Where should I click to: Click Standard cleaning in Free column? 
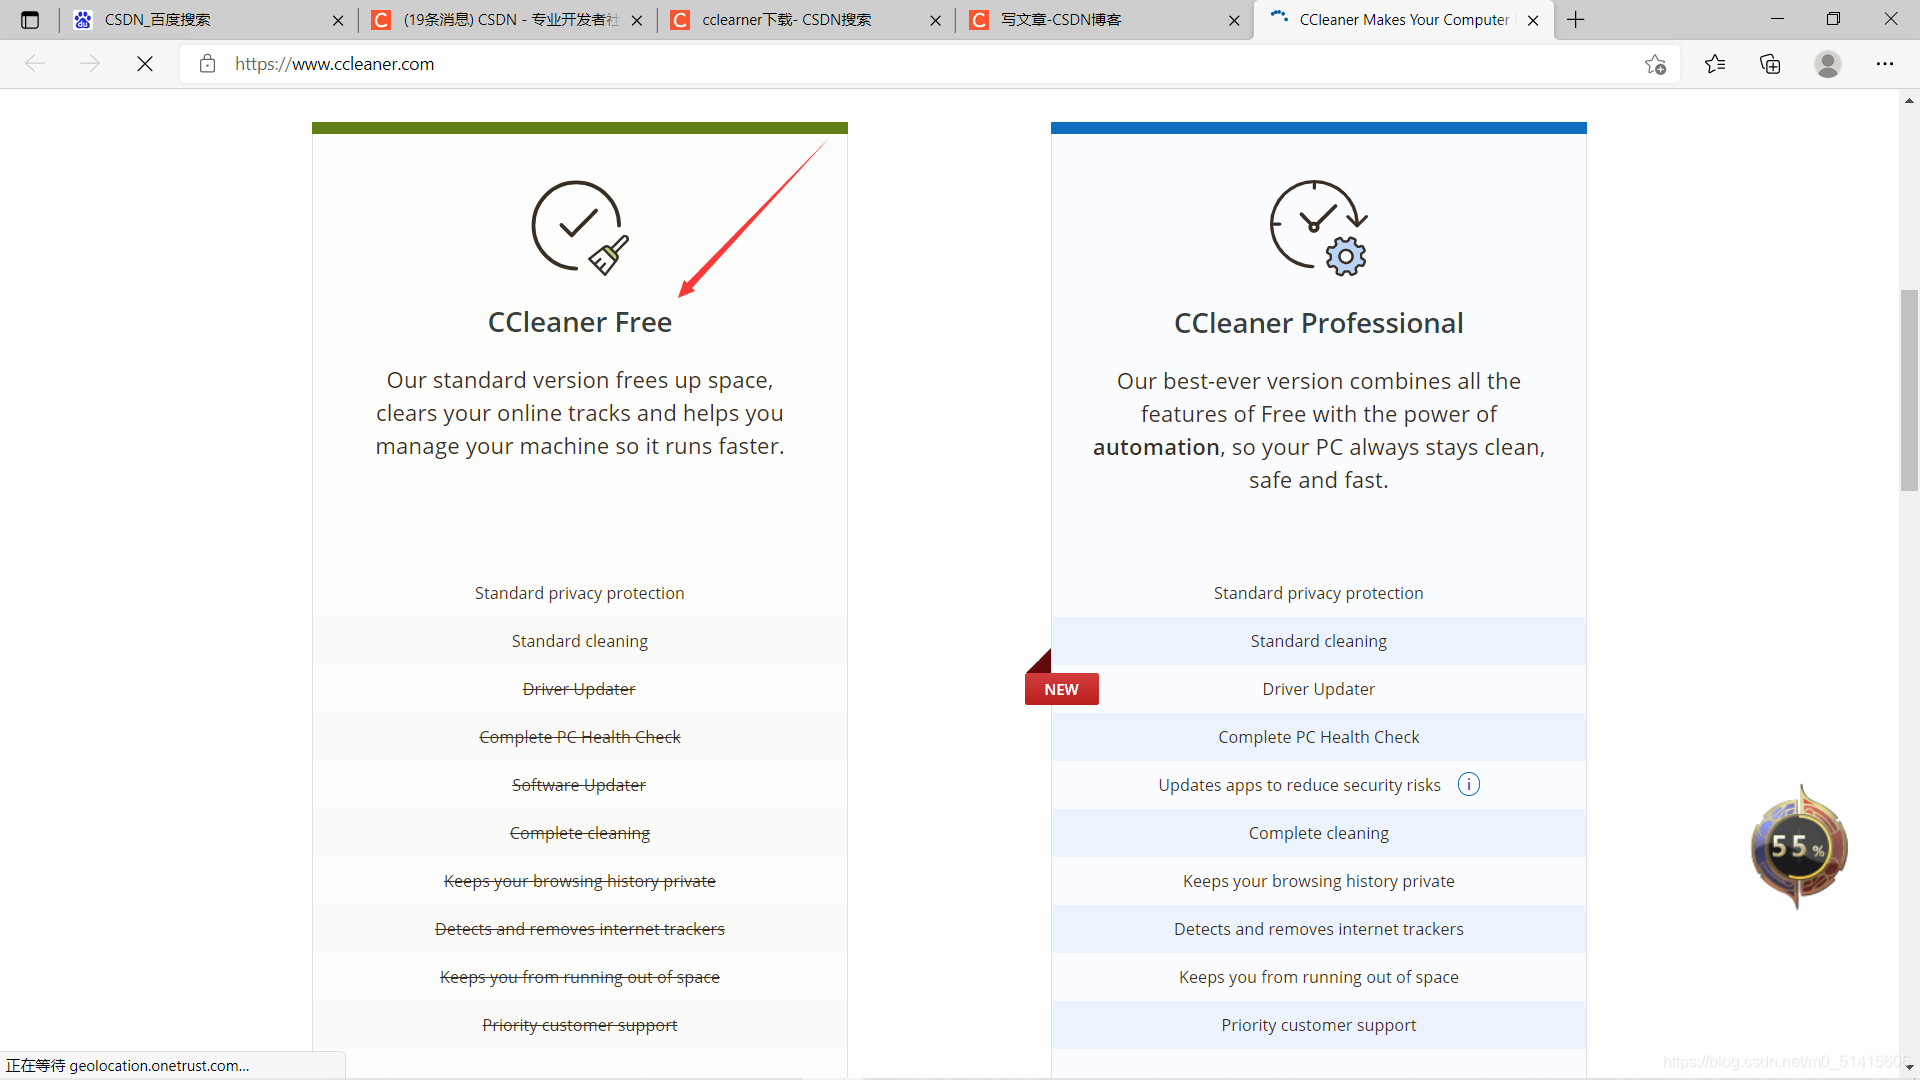[580, 641]
